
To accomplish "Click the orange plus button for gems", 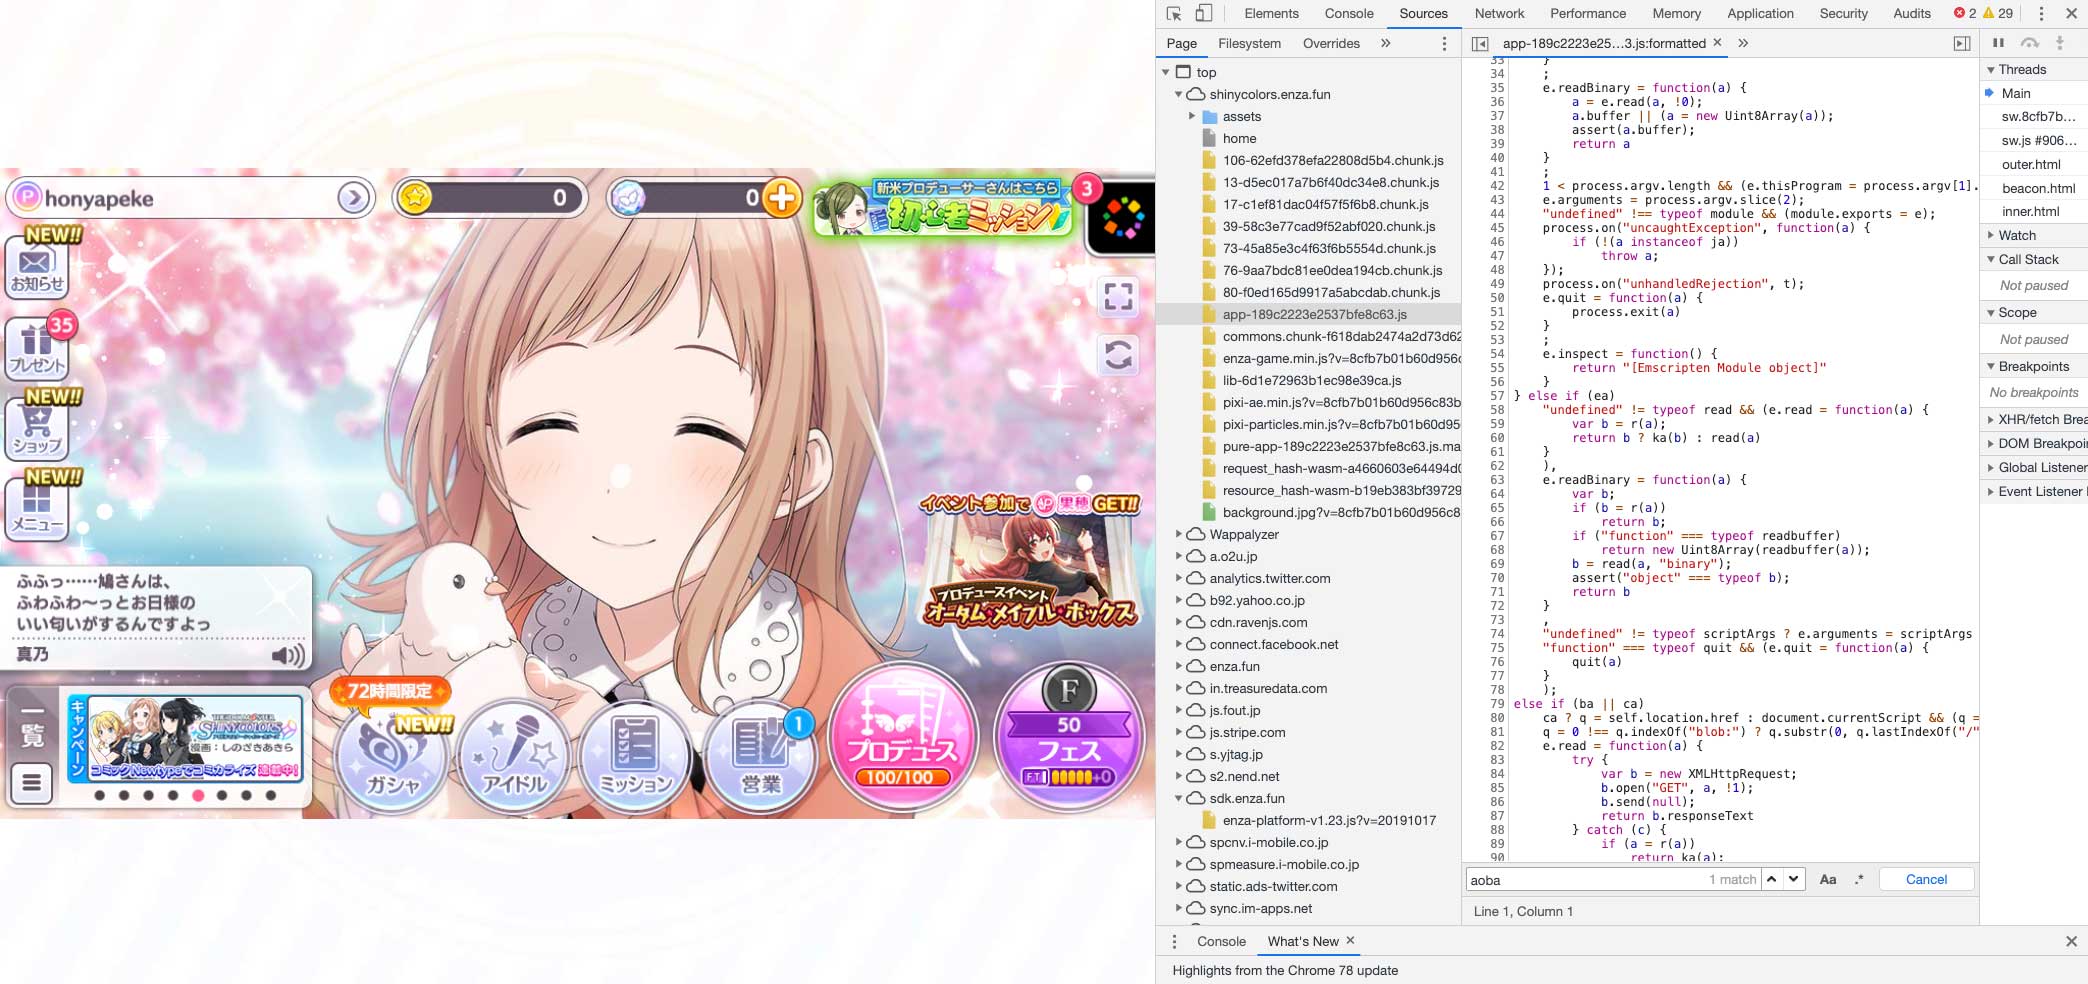I will pos(782,198).
